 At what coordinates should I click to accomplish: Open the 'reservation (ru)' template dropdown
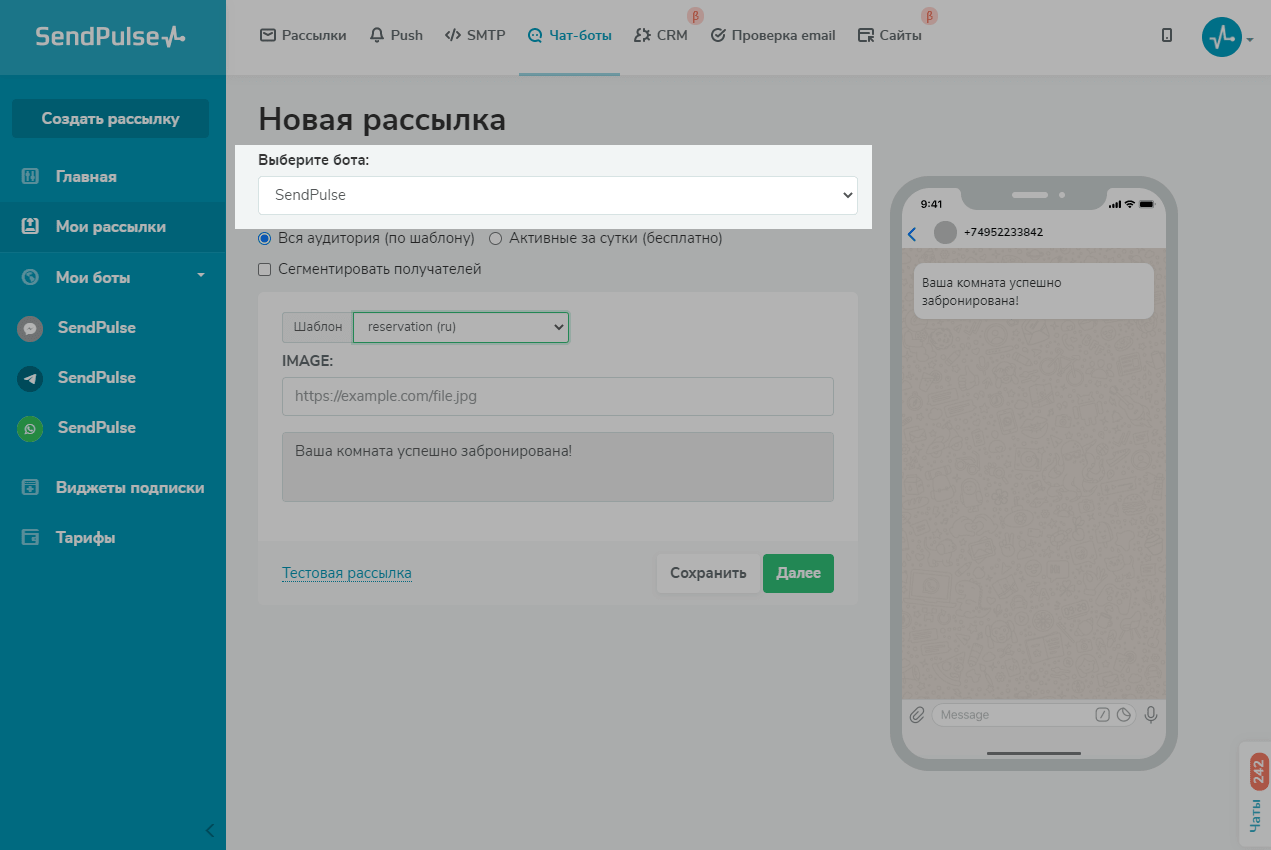(x=460, y=327)
